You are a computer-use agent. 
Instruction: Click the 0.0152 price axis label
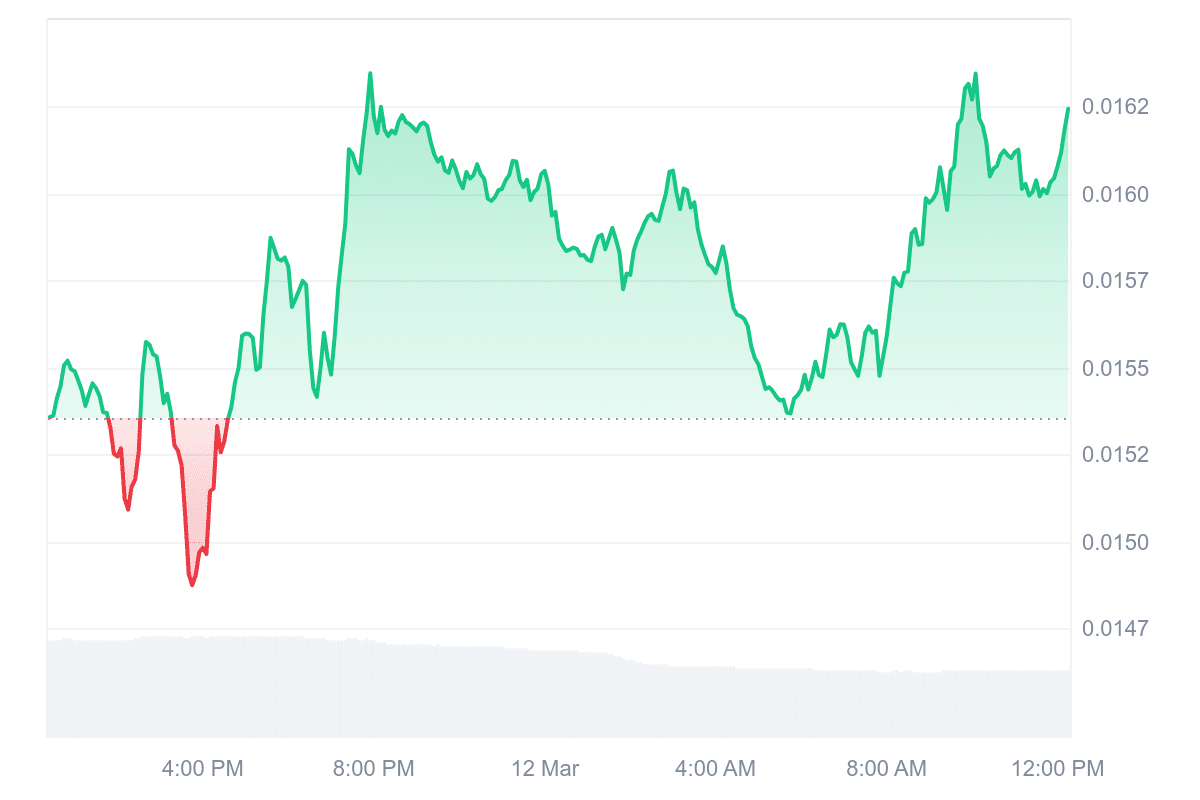pyautogui.click(x=1115, y=455)
